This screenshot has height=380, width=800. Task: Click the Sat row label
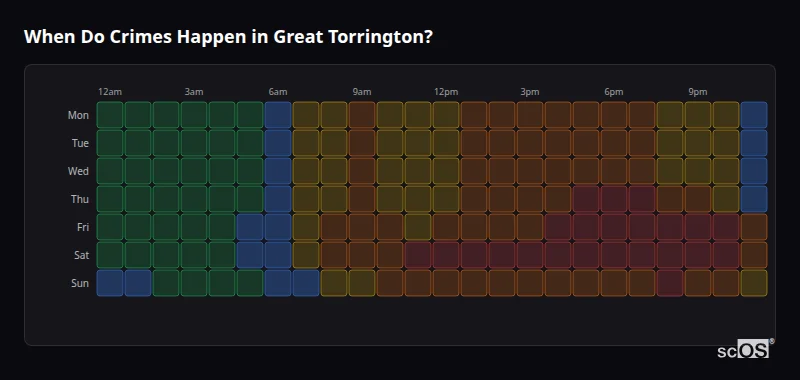[82, 256]
